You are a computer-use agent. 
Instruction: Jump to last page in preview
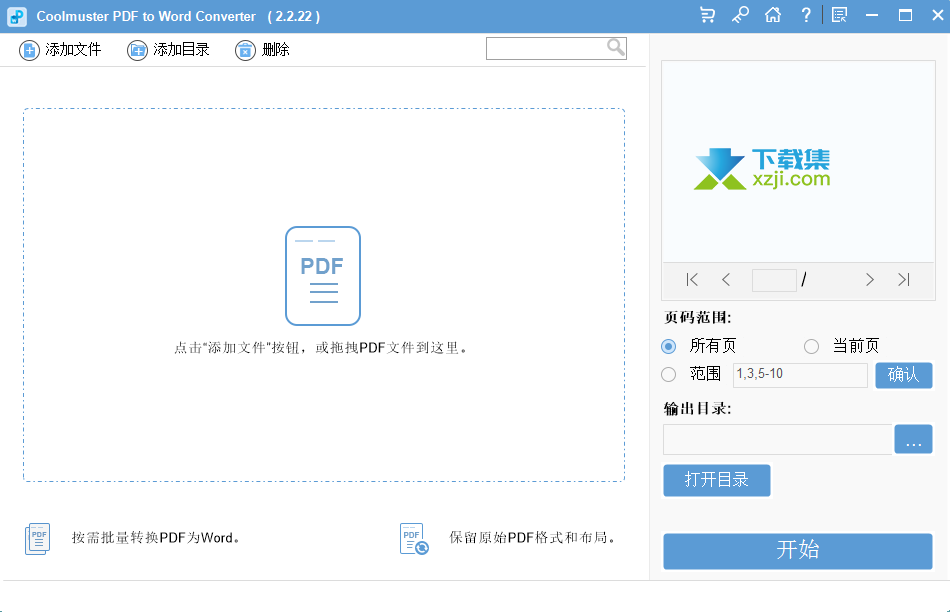click(x=903, y=279)
